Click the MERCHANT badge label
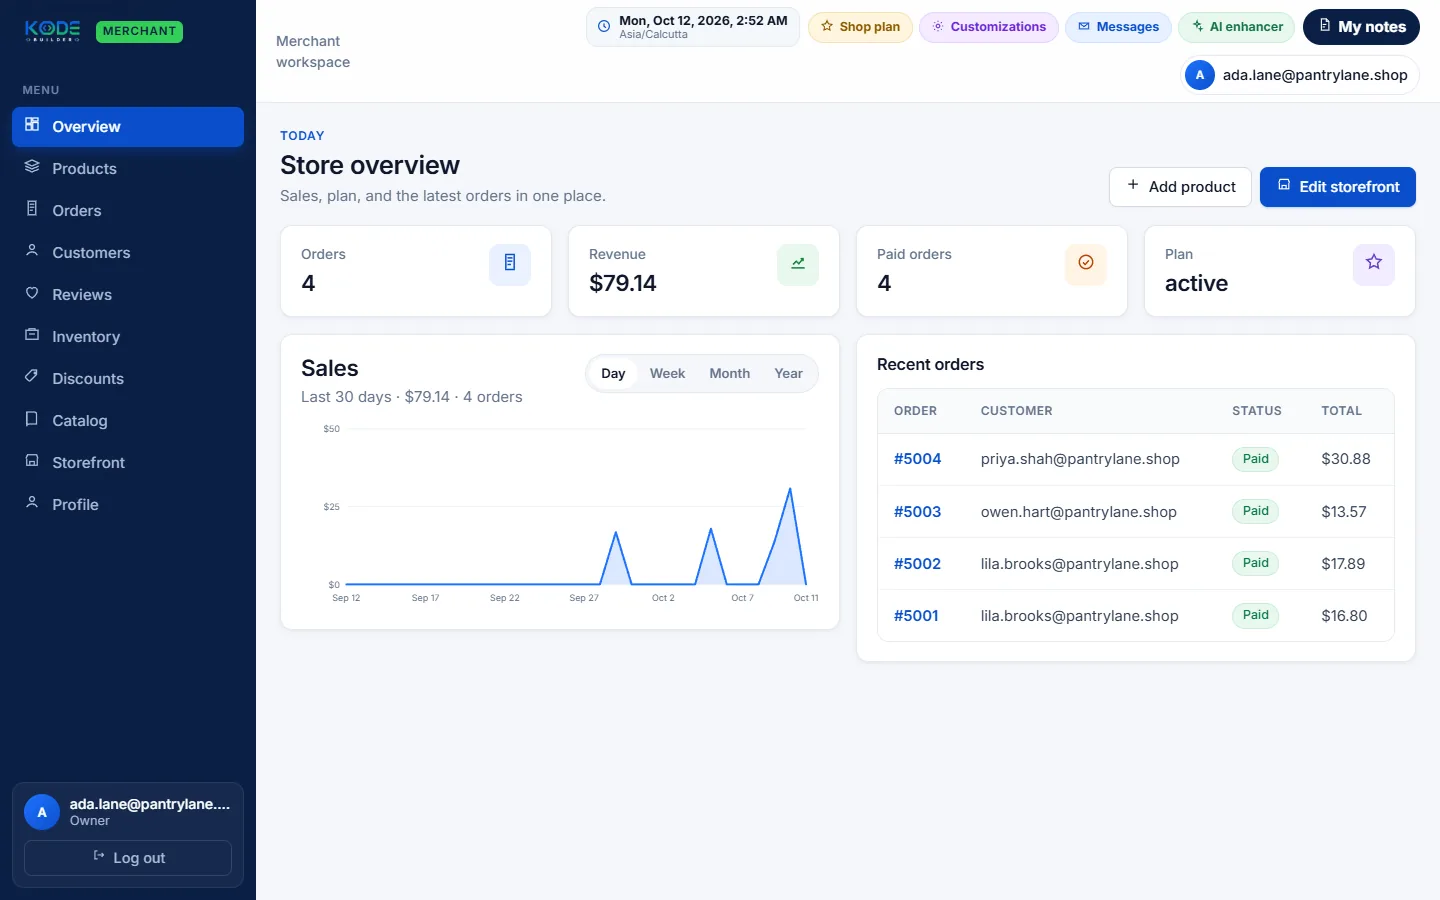 coord(139,31)
